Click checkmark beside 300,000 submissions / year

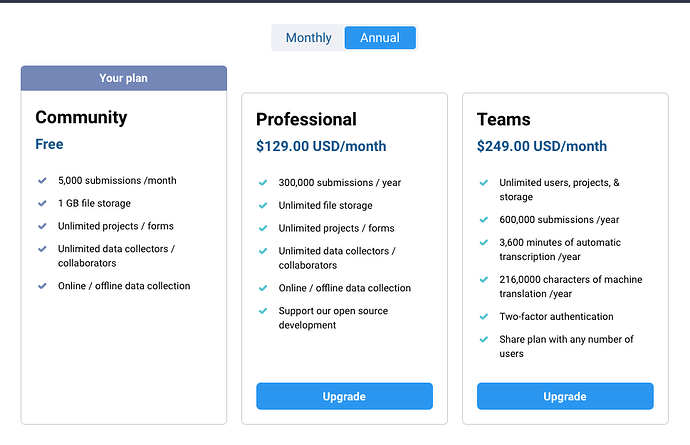click(263, 183)
